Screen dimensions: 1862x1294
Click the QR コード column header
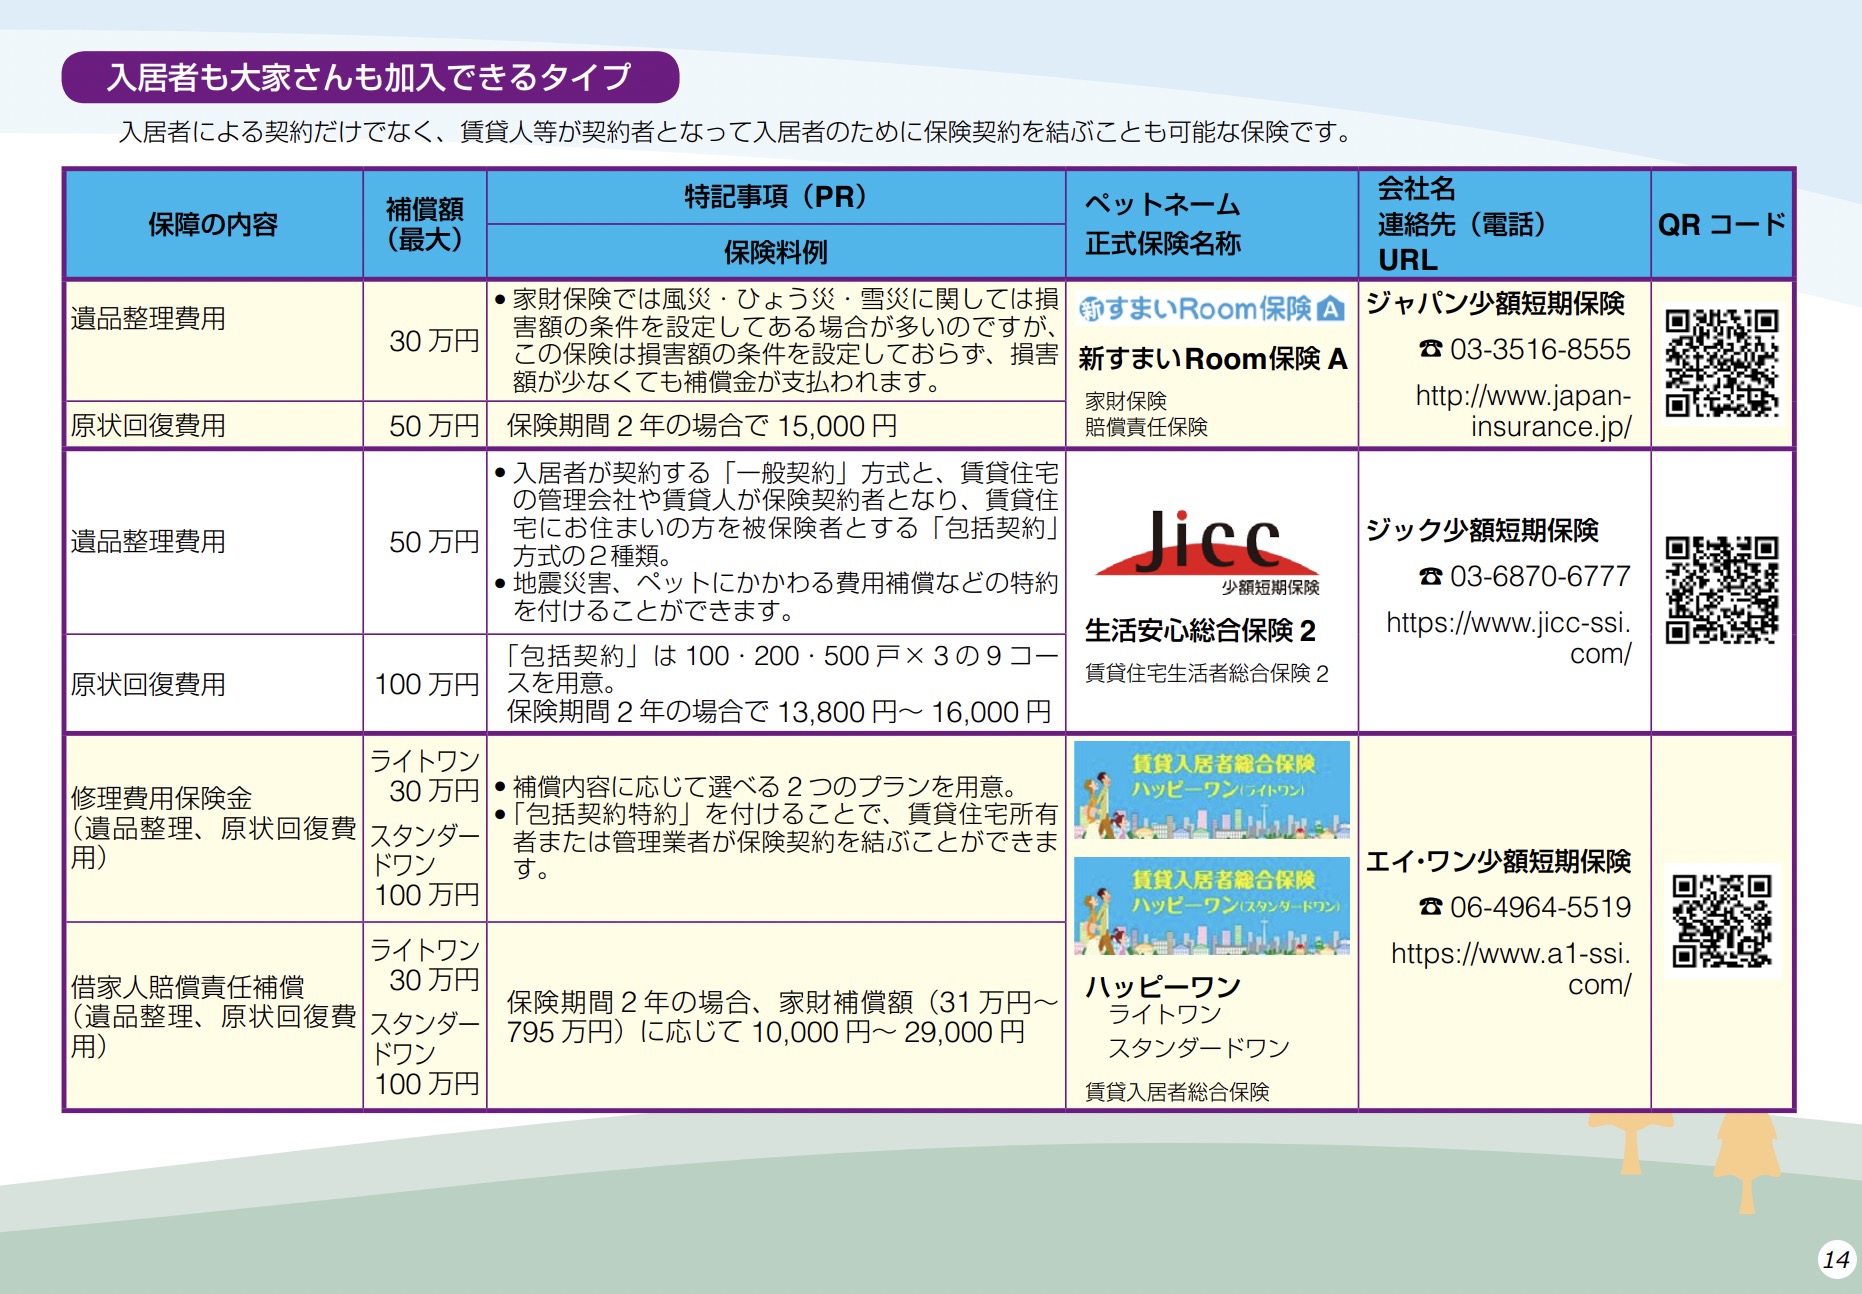(1721, 224)
